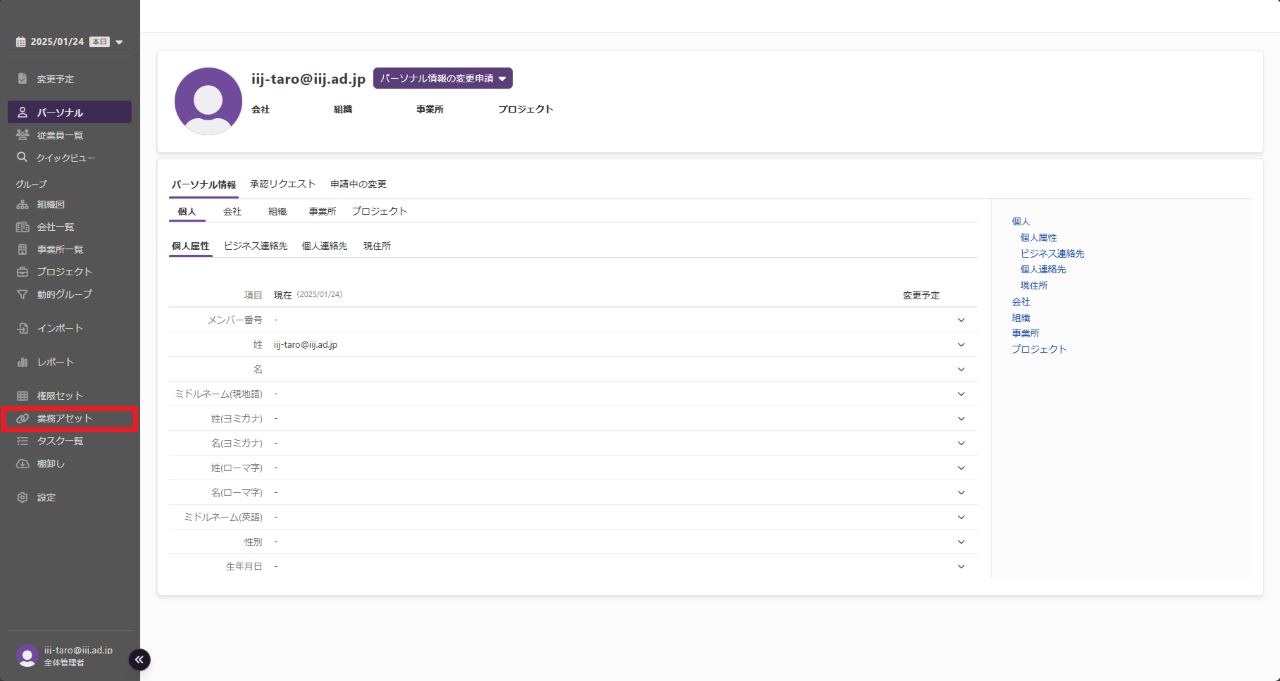The height and width of the screenshot is (681, 1280).
Task: Select 動的グループ filter icon in sidebar
Action: [x=23, y=294]
